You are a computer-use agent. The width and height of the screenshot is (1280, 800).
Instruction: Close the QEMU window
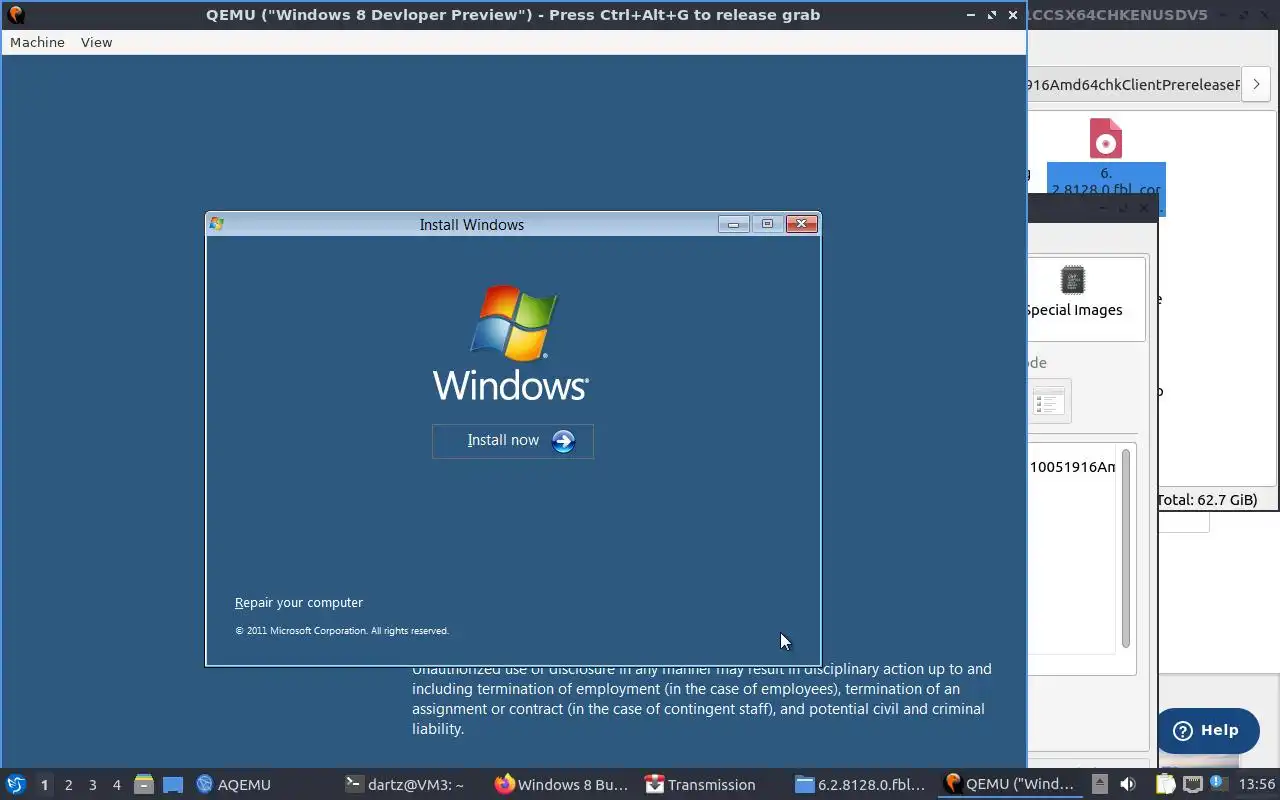[x=1013, y=15]
